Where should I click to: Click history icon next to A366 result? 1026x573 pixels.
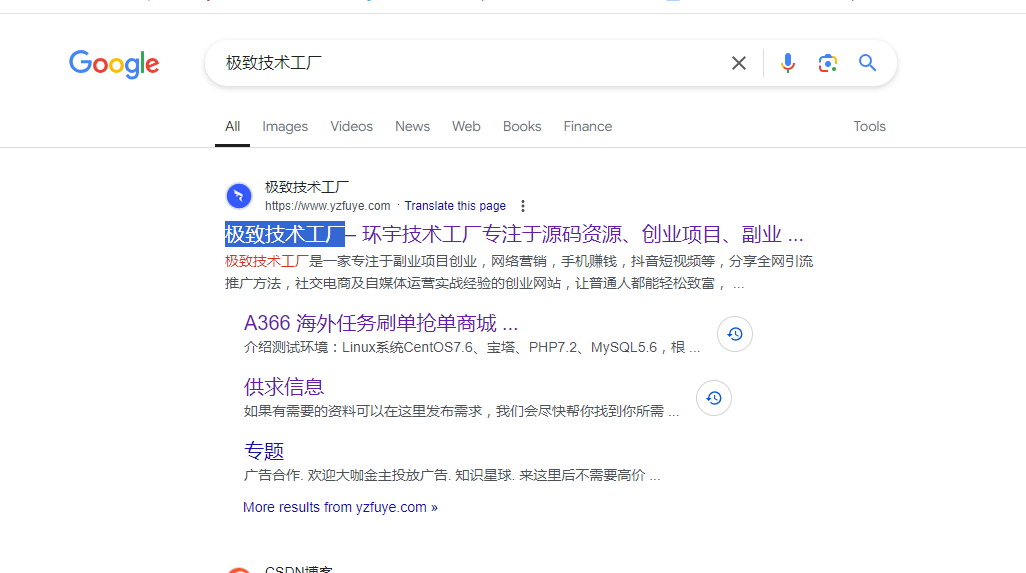tap(735, 334)
